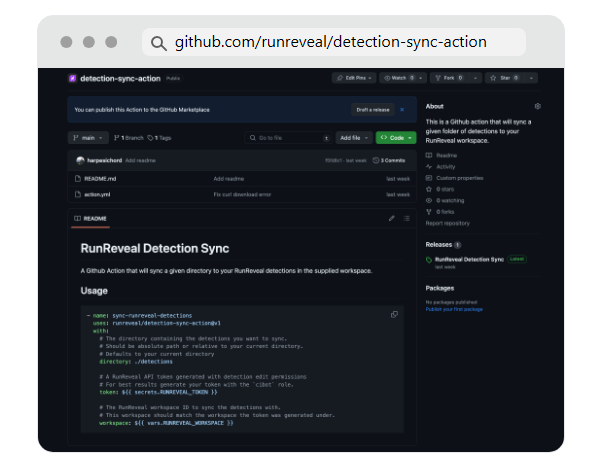Select the README tab
600x473 pixels.
90,219
